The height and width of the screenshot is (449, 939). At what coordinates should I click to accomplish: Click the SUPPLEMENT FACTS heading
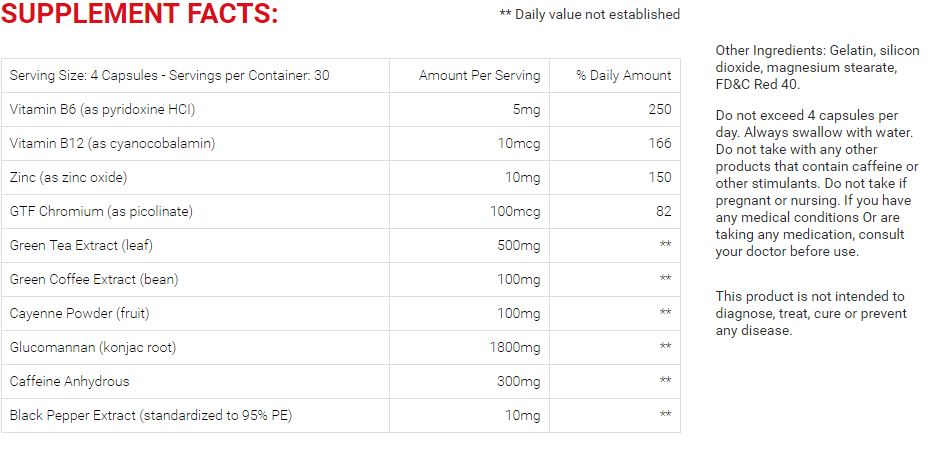tap(140, 14)
